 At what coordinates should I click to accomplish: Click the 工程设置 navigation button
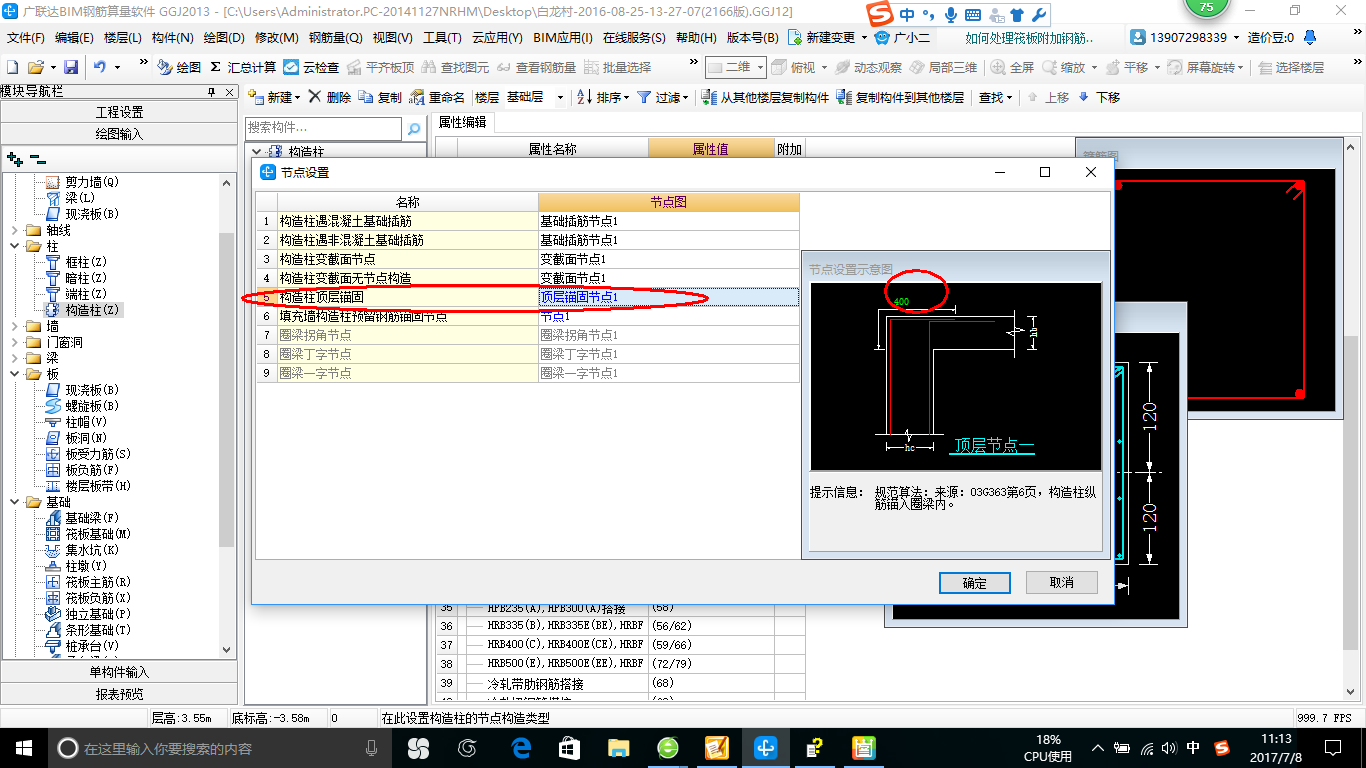point(120,112)
